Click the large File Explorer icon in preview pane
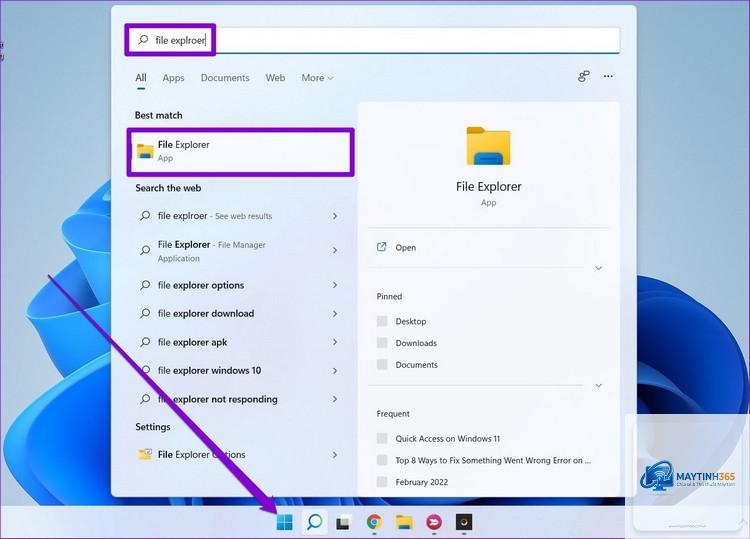This screenshot has width=750, height=539. click(488, 146)
